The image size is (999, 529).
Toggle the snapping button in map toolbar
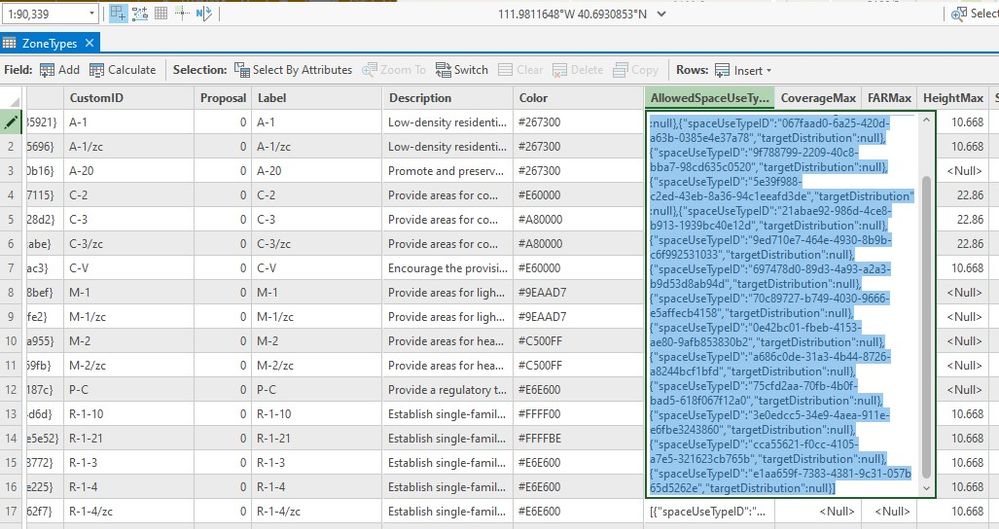click(x=118, y=13)
